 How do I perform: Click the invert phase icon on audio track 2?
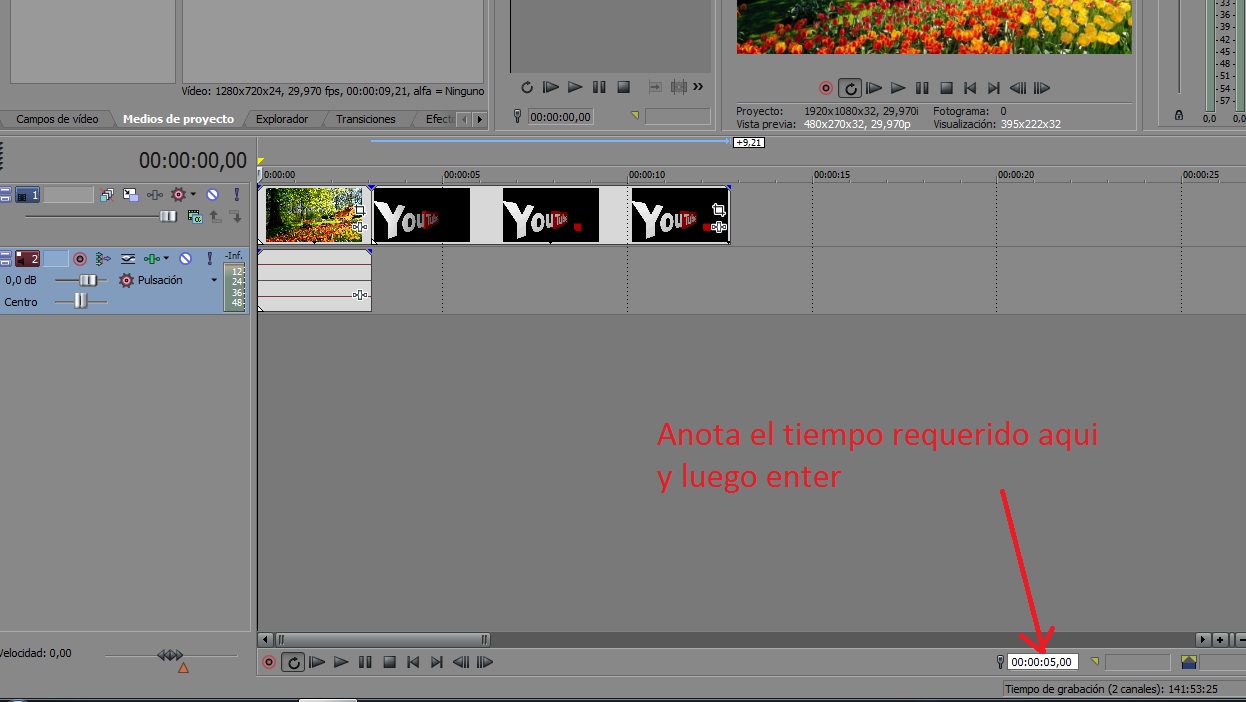coord(128,258)
